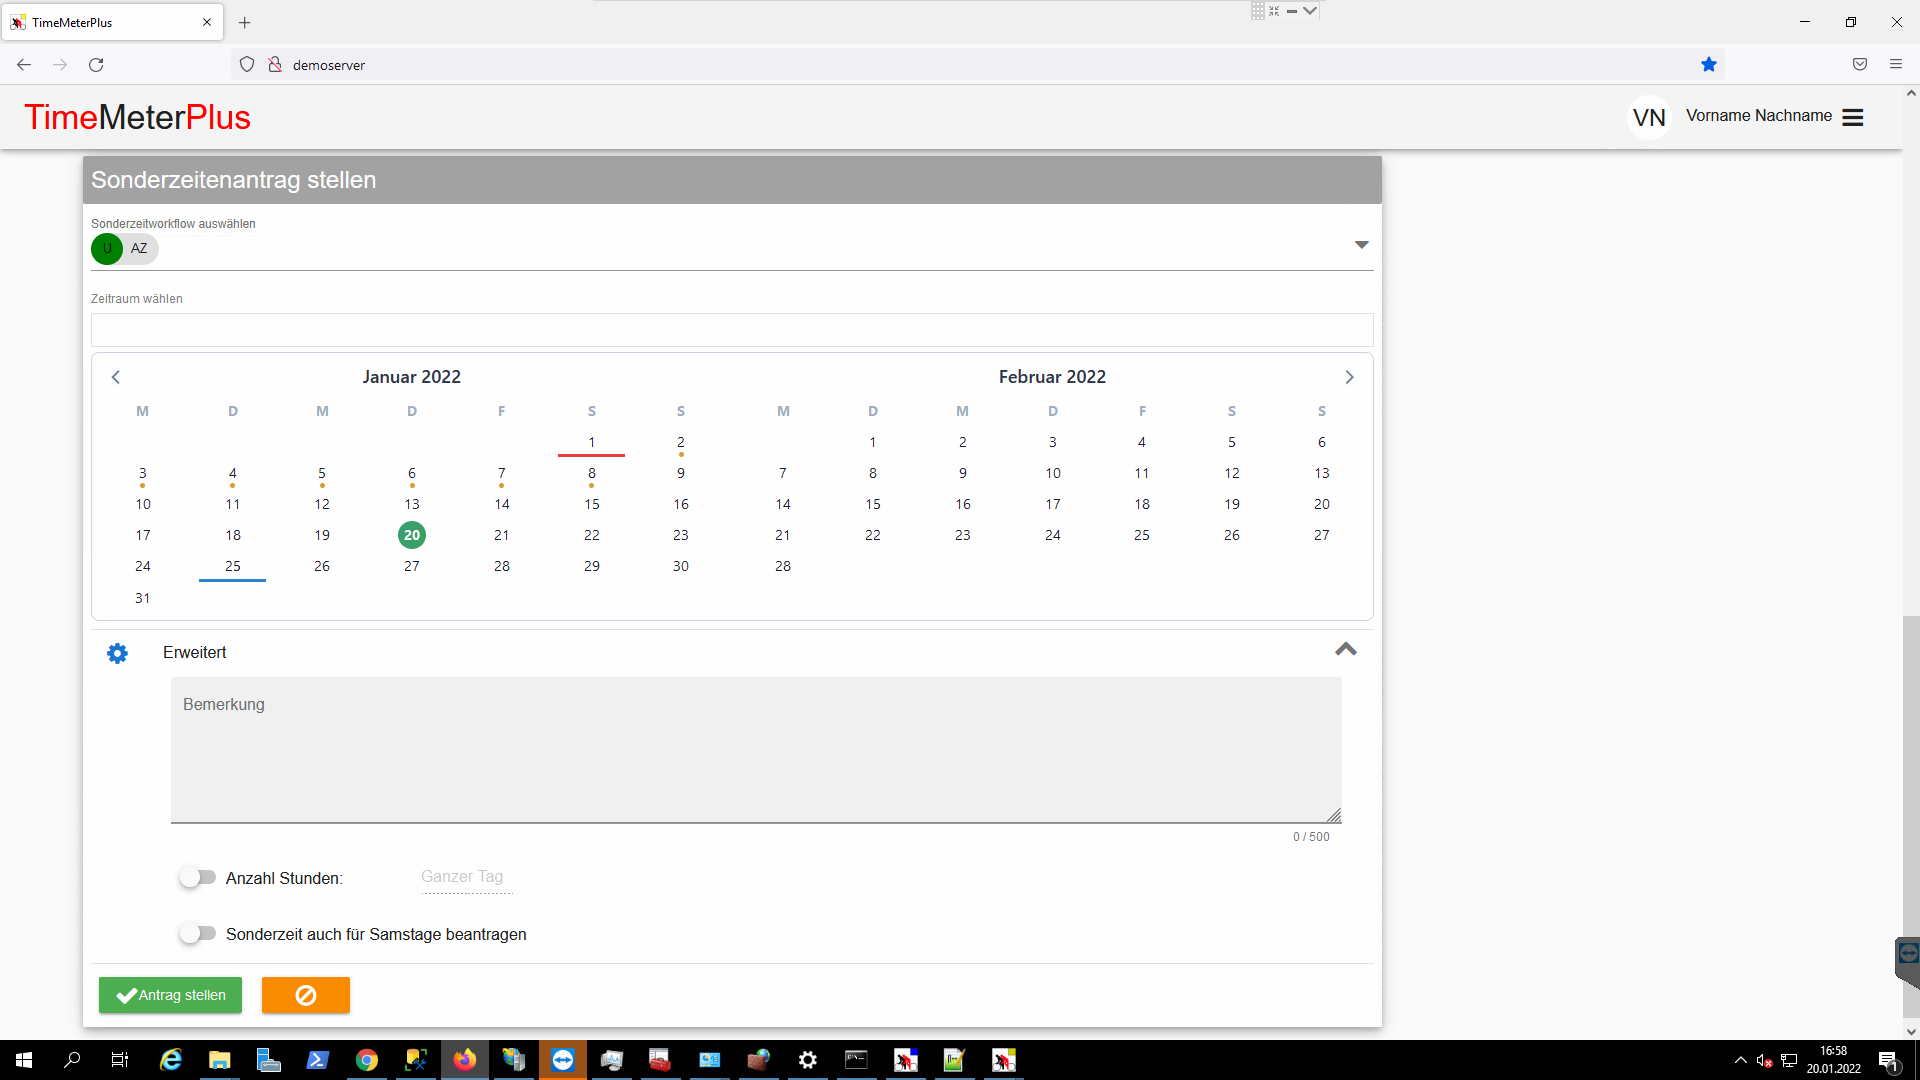This screenshot has width=1920, height=1080.
Task: Open the Windows Start menu
Action: tap(24, 1060)
